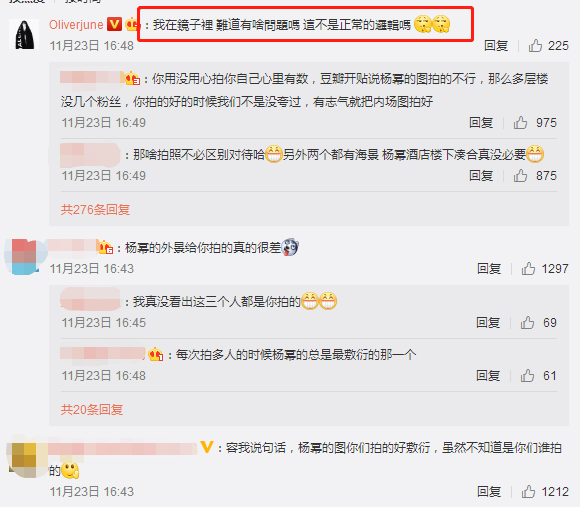
Task: Reply to the 16:49 comment with 975 likes
Action: tap(481, 122)
